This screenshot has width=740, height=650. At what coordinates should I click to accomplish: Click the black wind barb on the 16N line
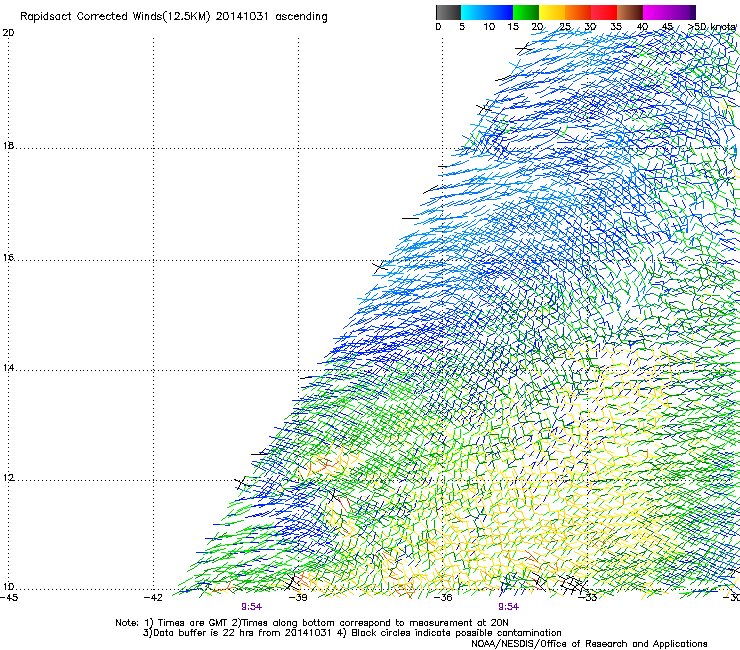(379, 268)
